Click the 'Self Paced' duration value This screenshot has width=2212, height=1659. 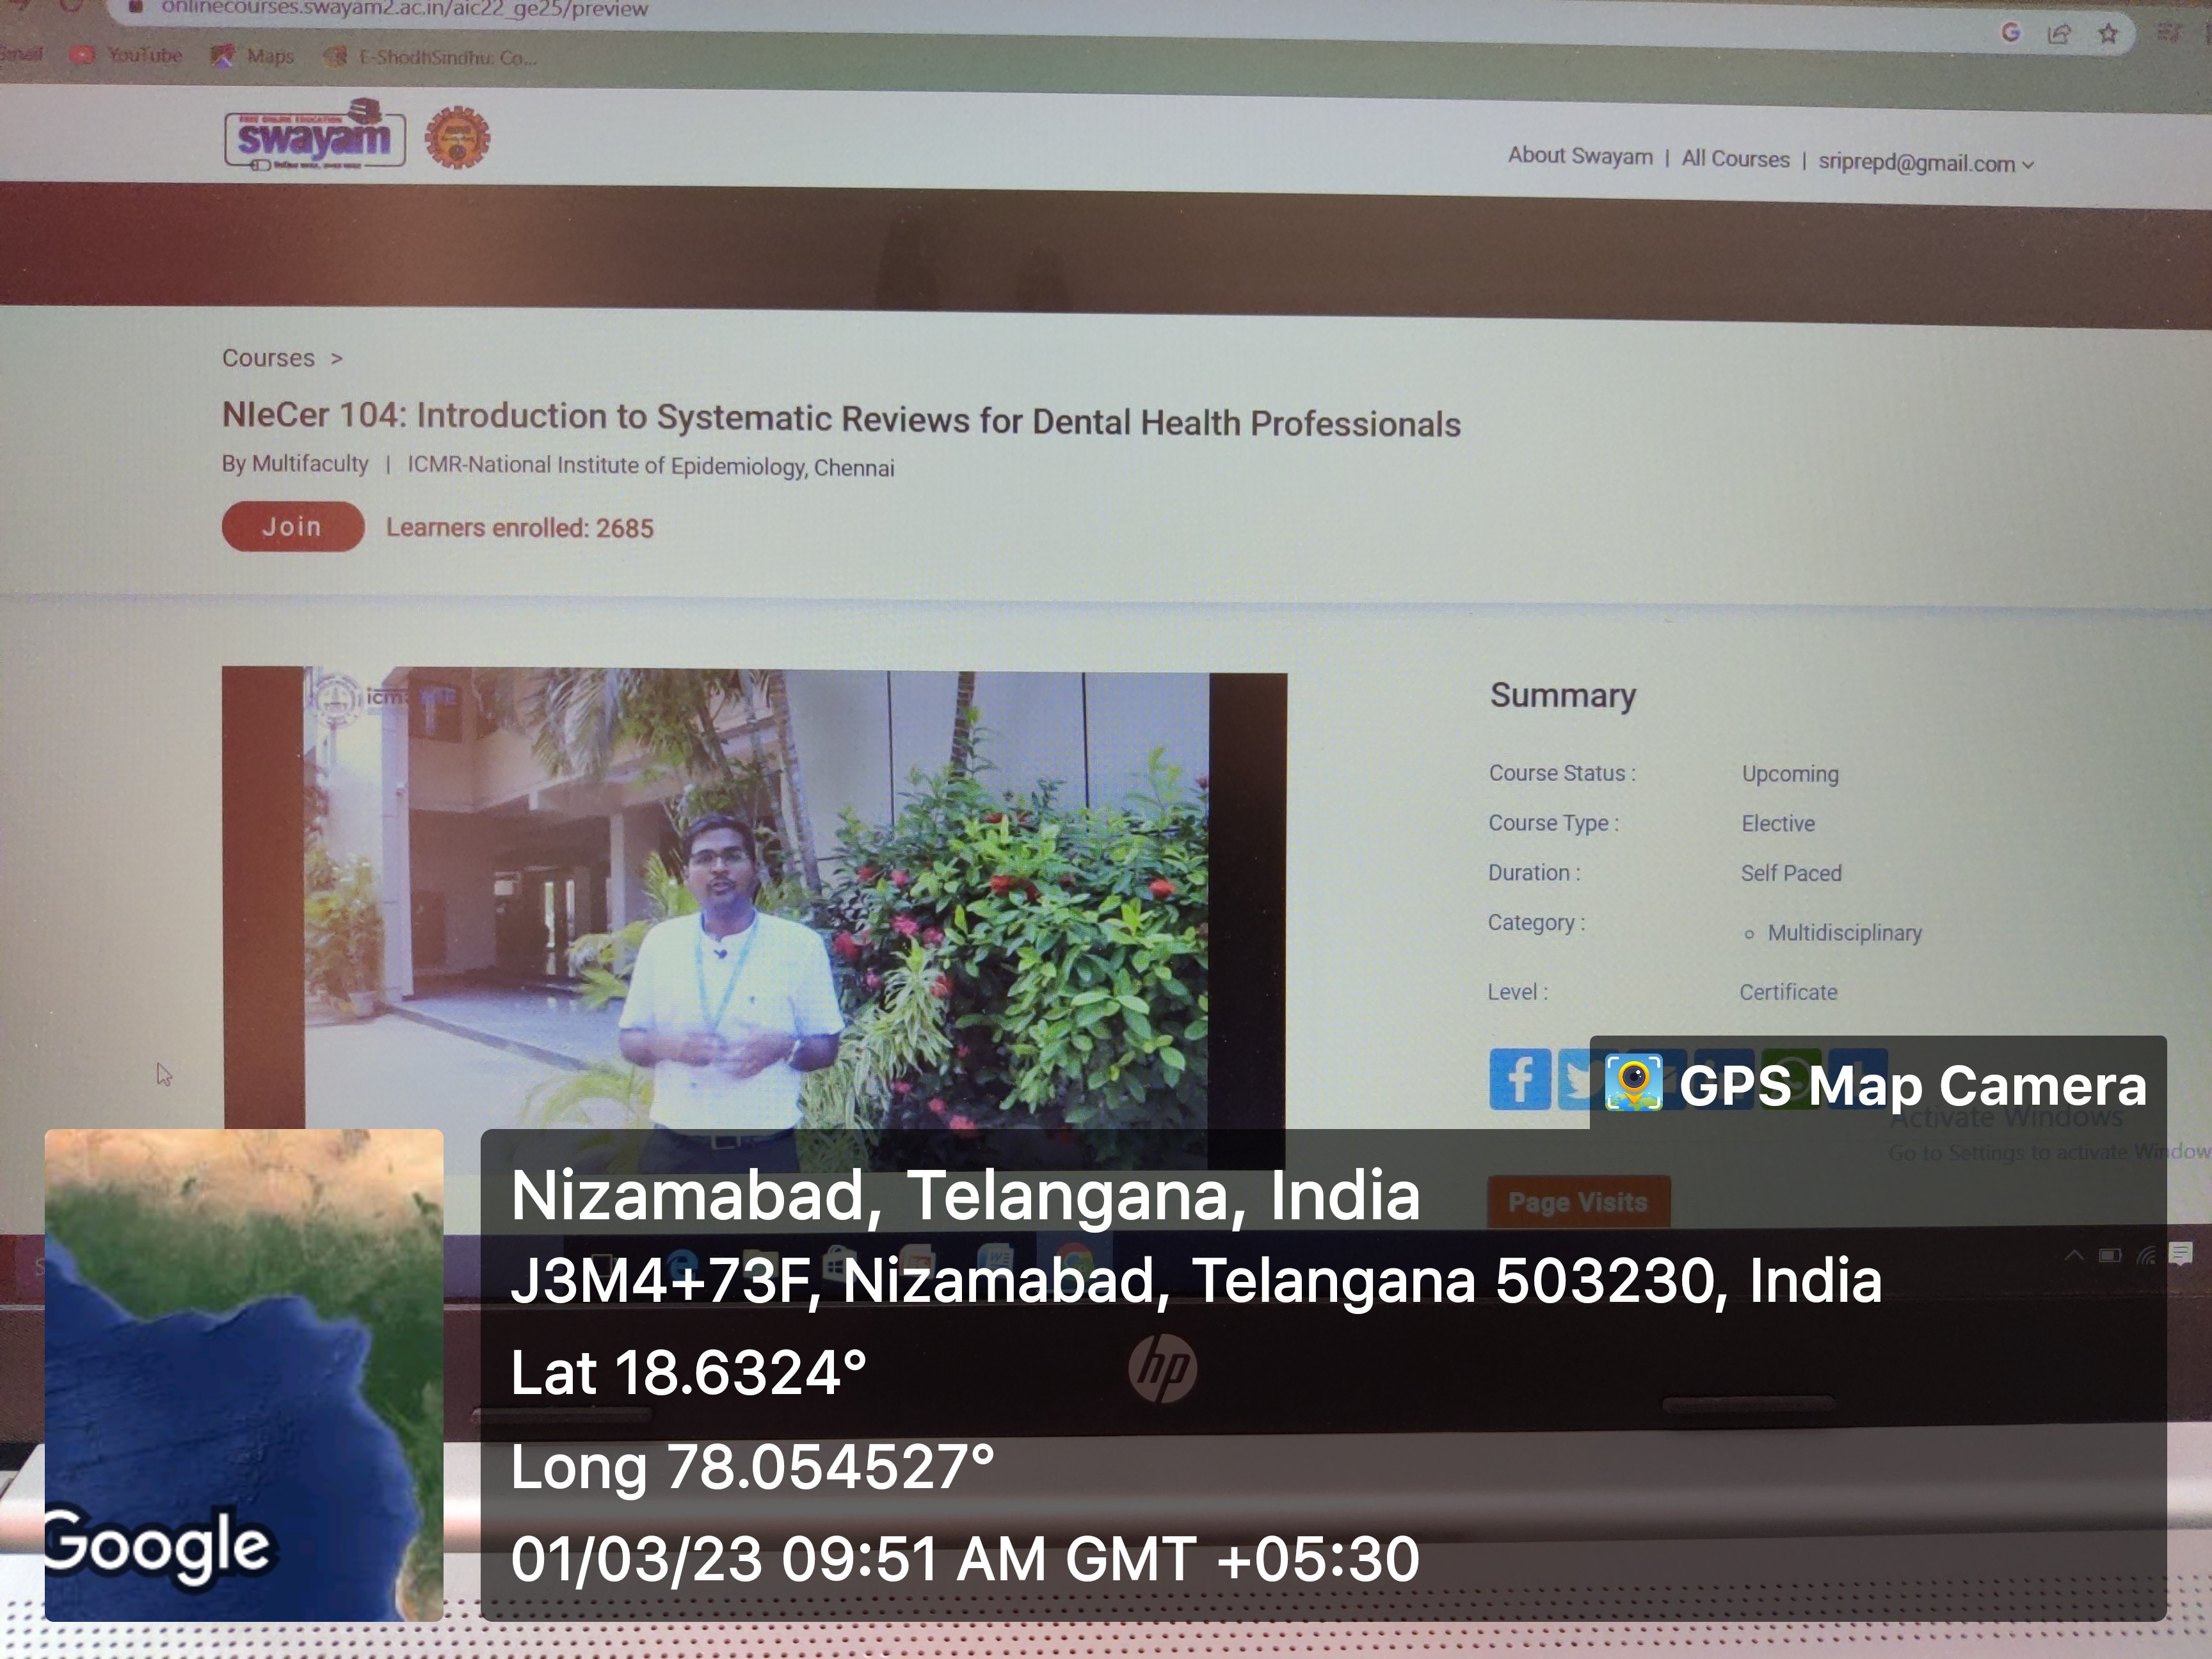coord(1791,873)
